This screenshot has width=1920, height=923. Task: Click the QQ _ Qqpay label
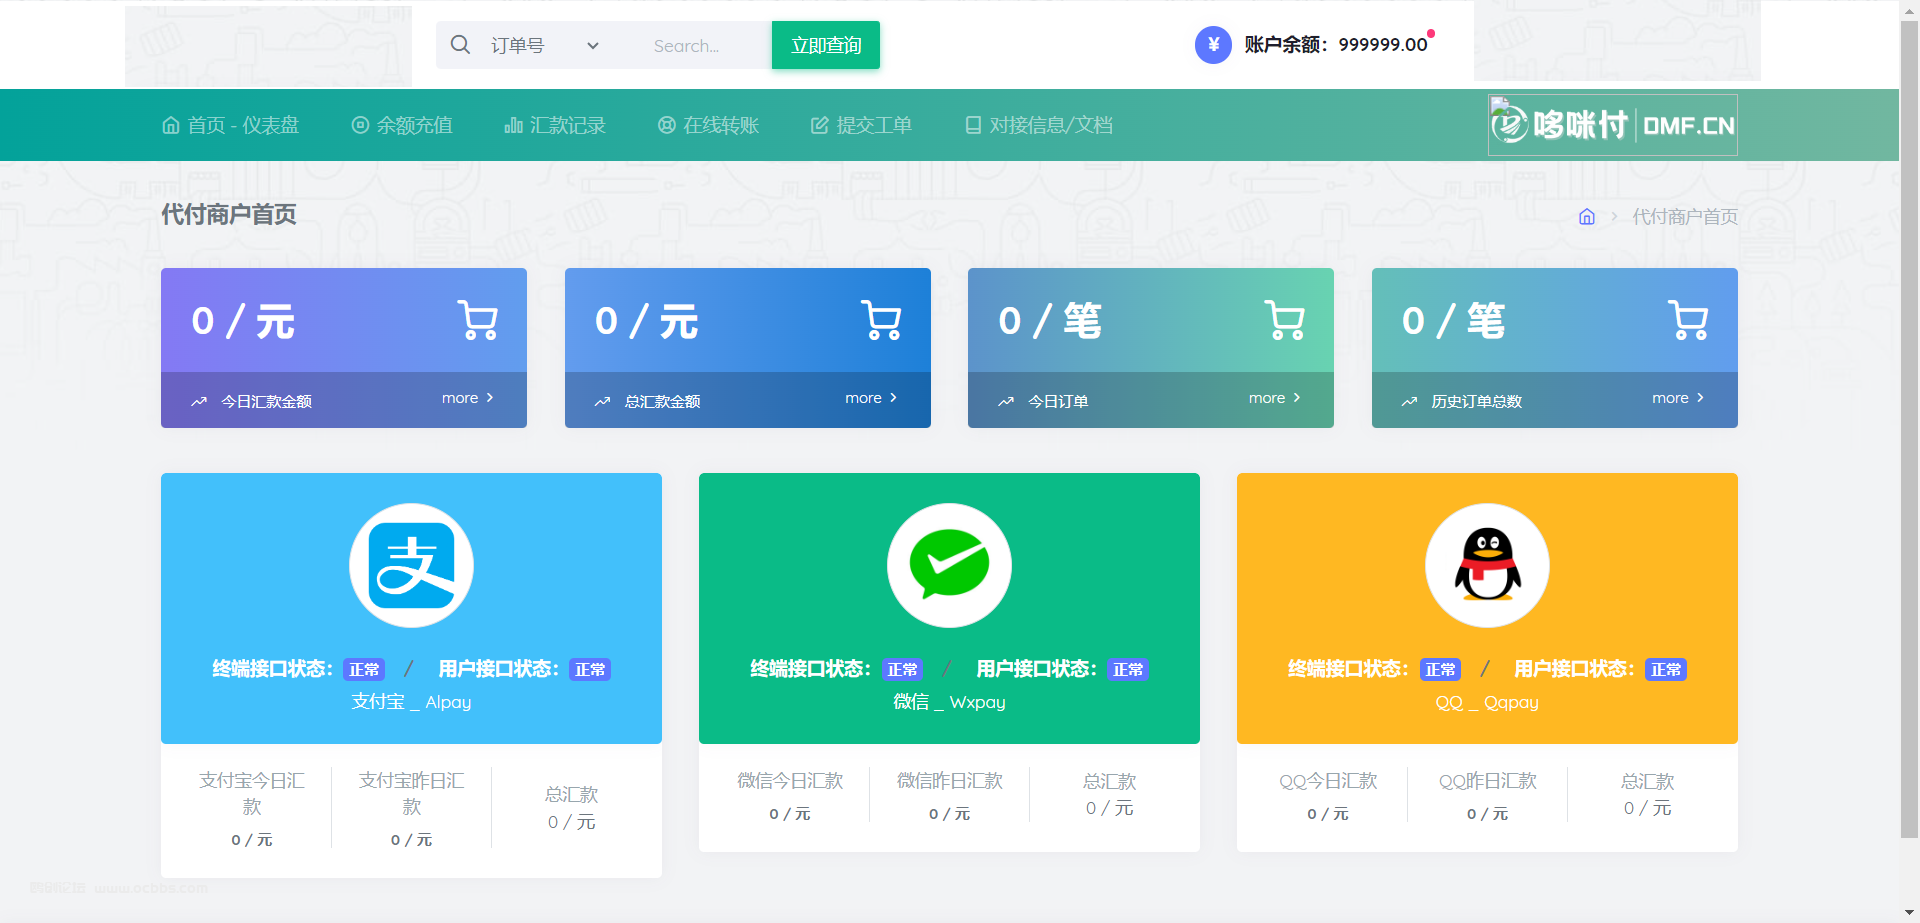pos(1487,702)
